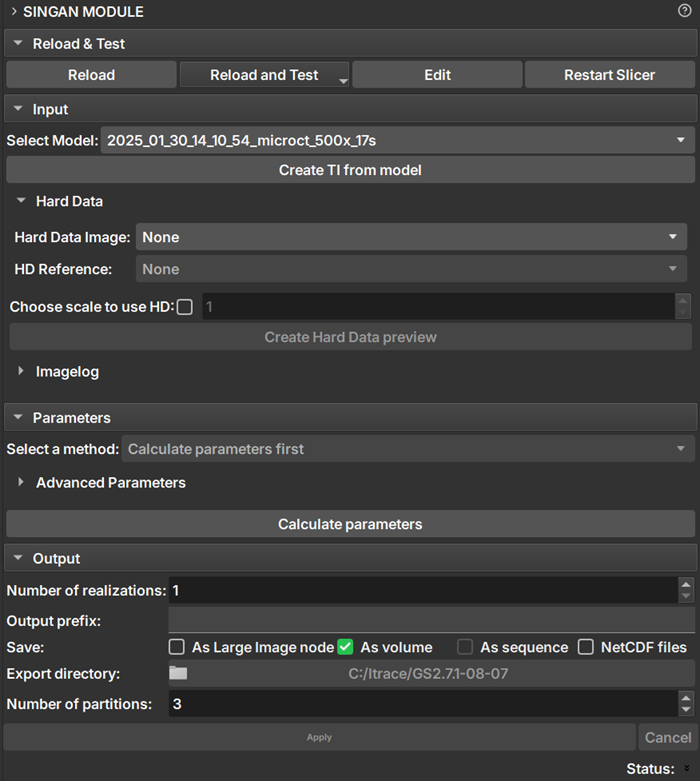700x781 pixels.
Task: Expand the Advanced Parameters section
Action: coord(22,482)
